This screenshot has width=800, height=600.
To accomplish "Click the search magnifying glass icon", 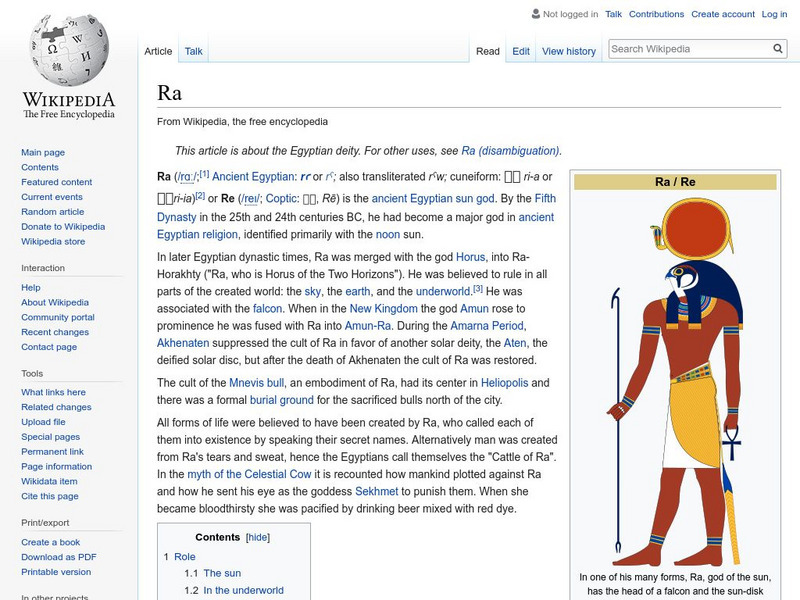I will pyautogui.click(x=778, y=49).
